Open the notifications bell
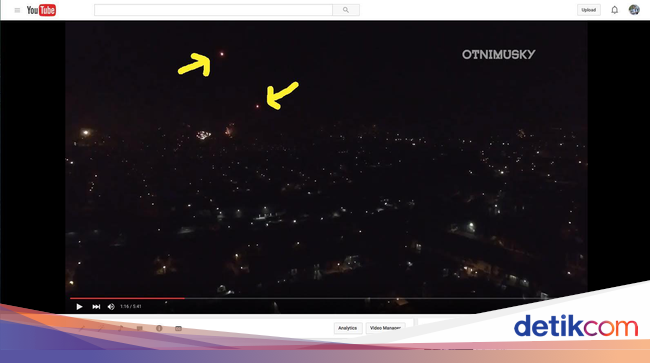The width and height of the screenshot is (650, 363). 614,10
